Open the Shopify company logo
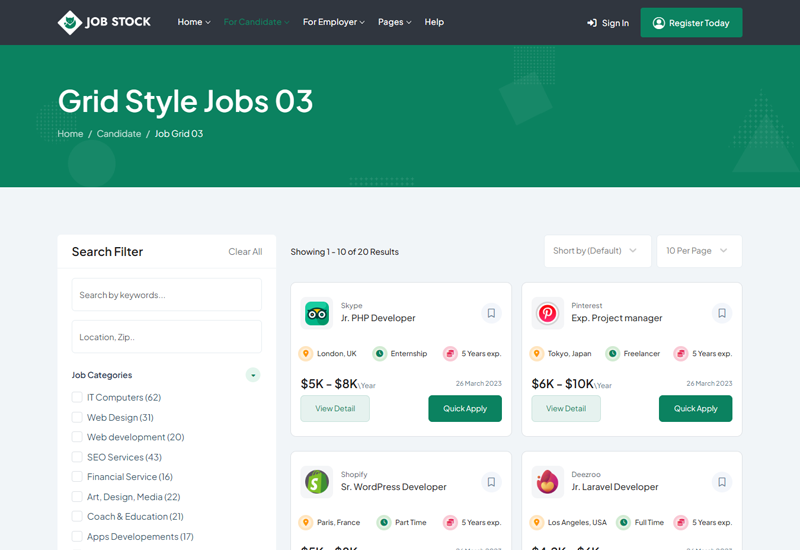800x550 pixels. [317, 482]
